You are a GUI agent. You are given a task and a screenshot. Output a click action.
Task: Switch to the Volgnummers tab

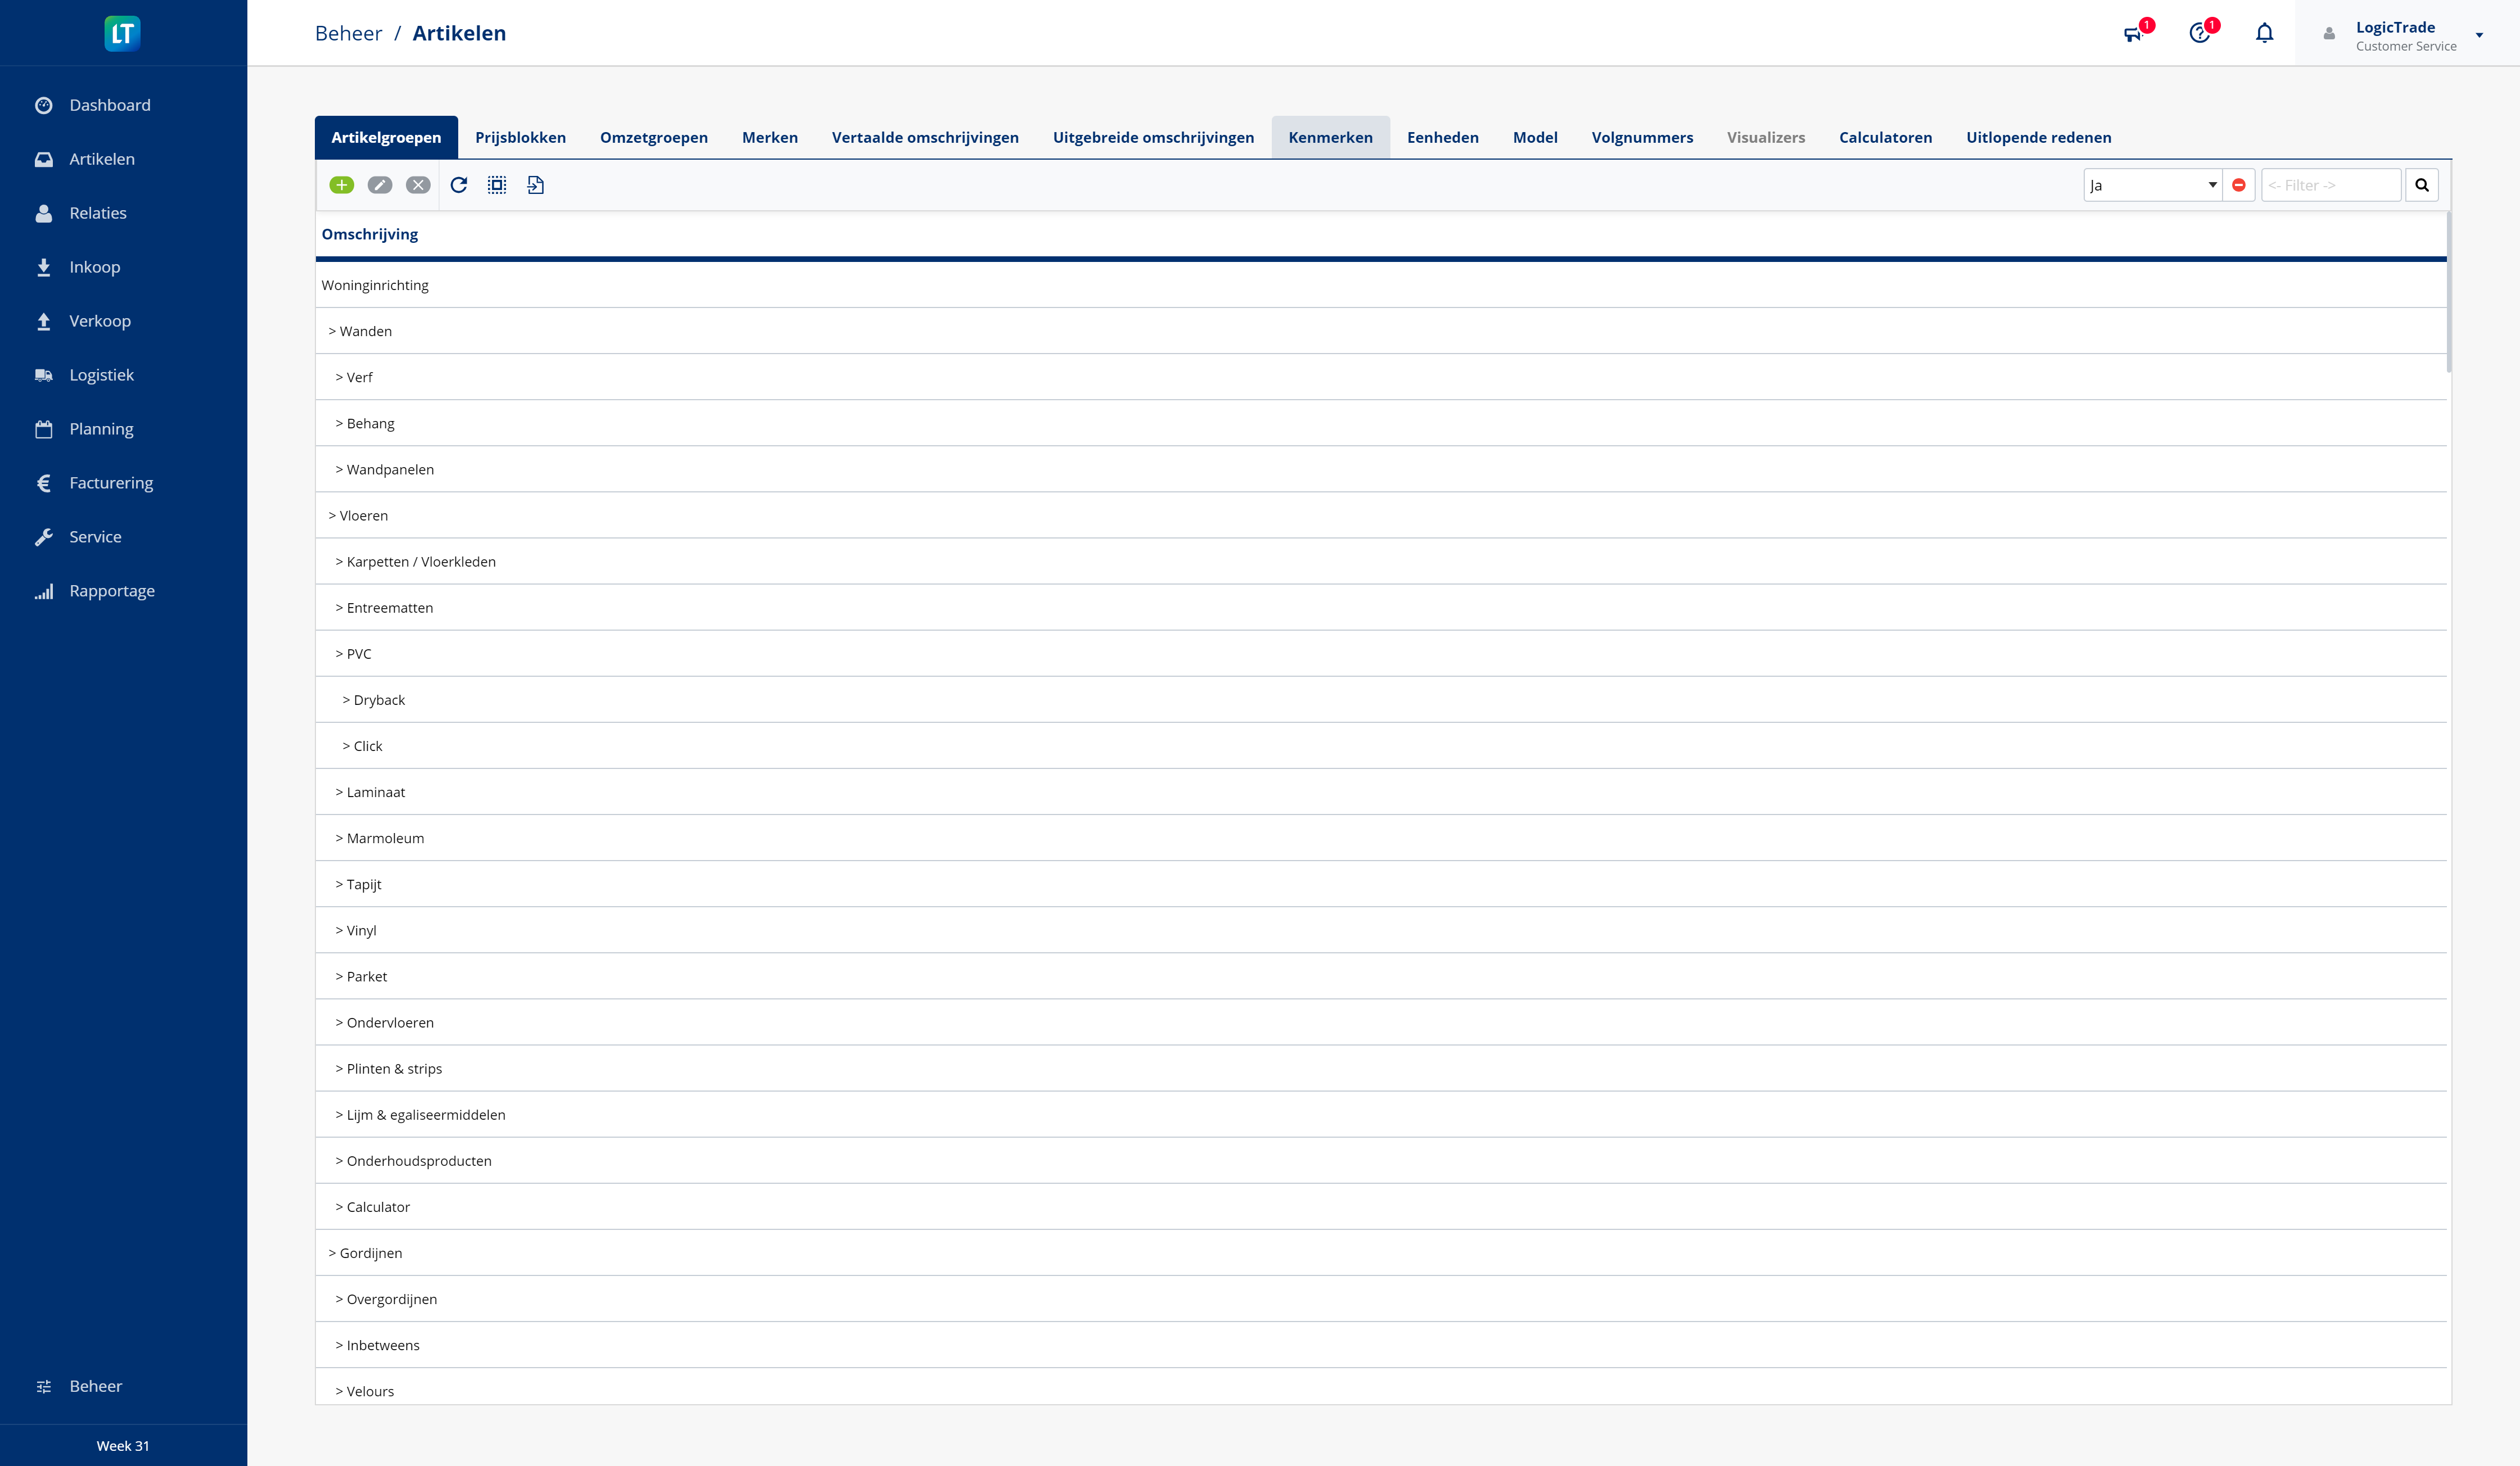click(x=1642, y=137)
